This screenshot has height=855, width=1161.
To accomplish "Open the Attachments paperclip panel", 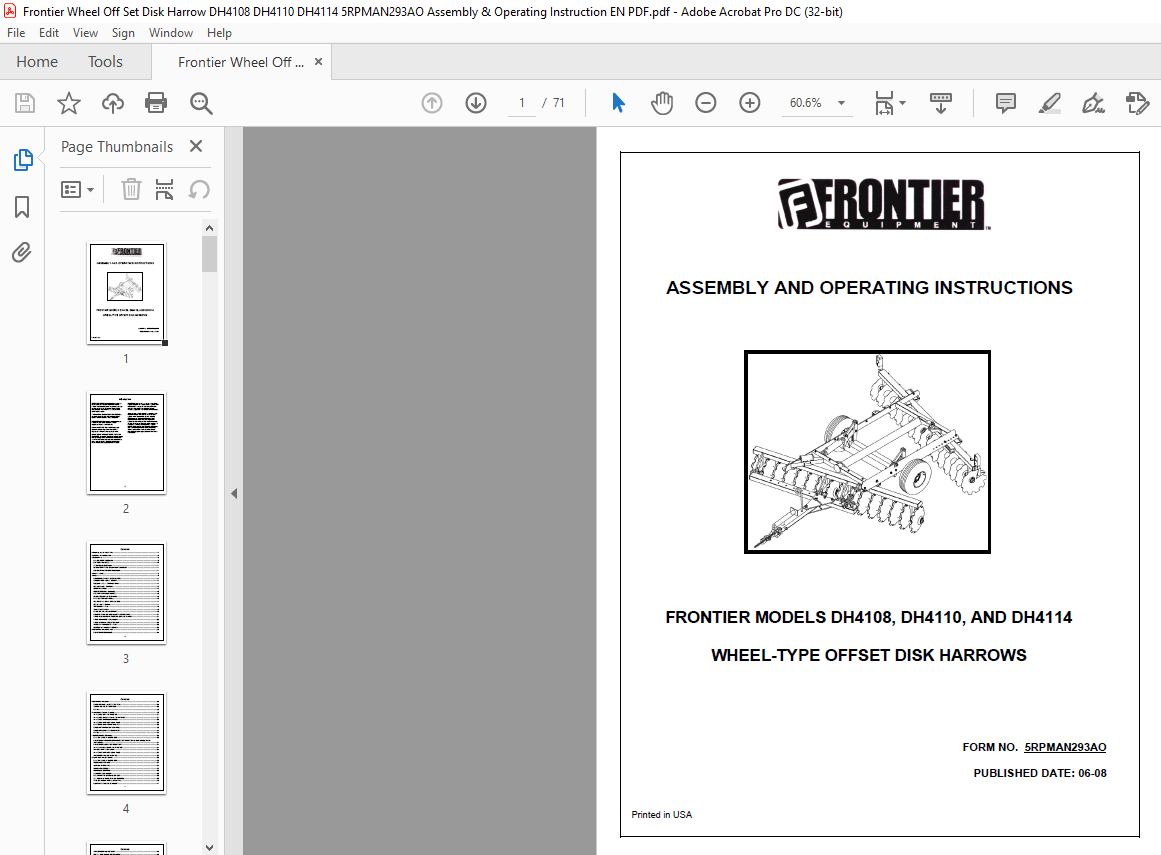I will coord(21,252).
